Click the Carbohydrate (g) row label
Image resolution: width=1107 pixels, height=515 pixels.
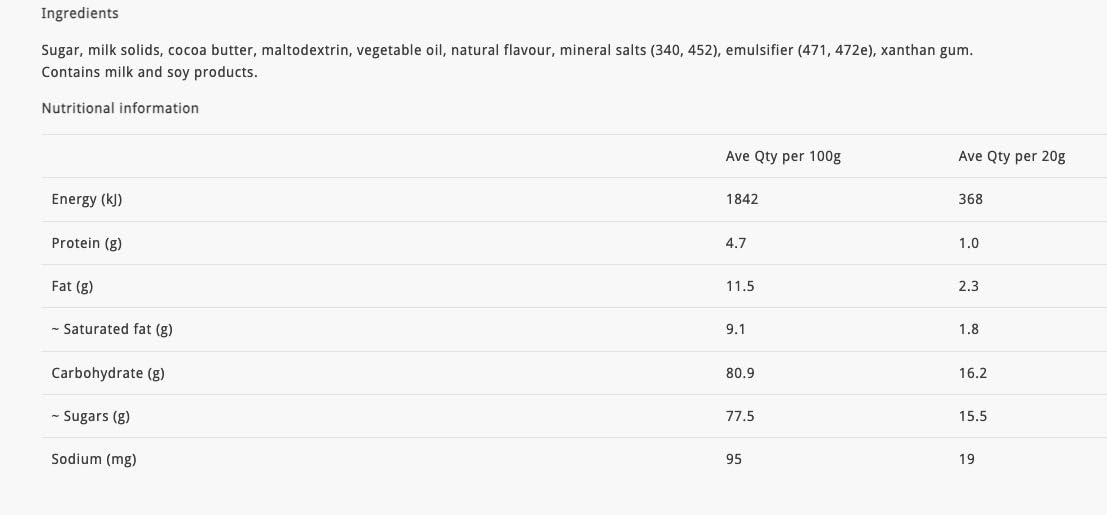[108, 373]
